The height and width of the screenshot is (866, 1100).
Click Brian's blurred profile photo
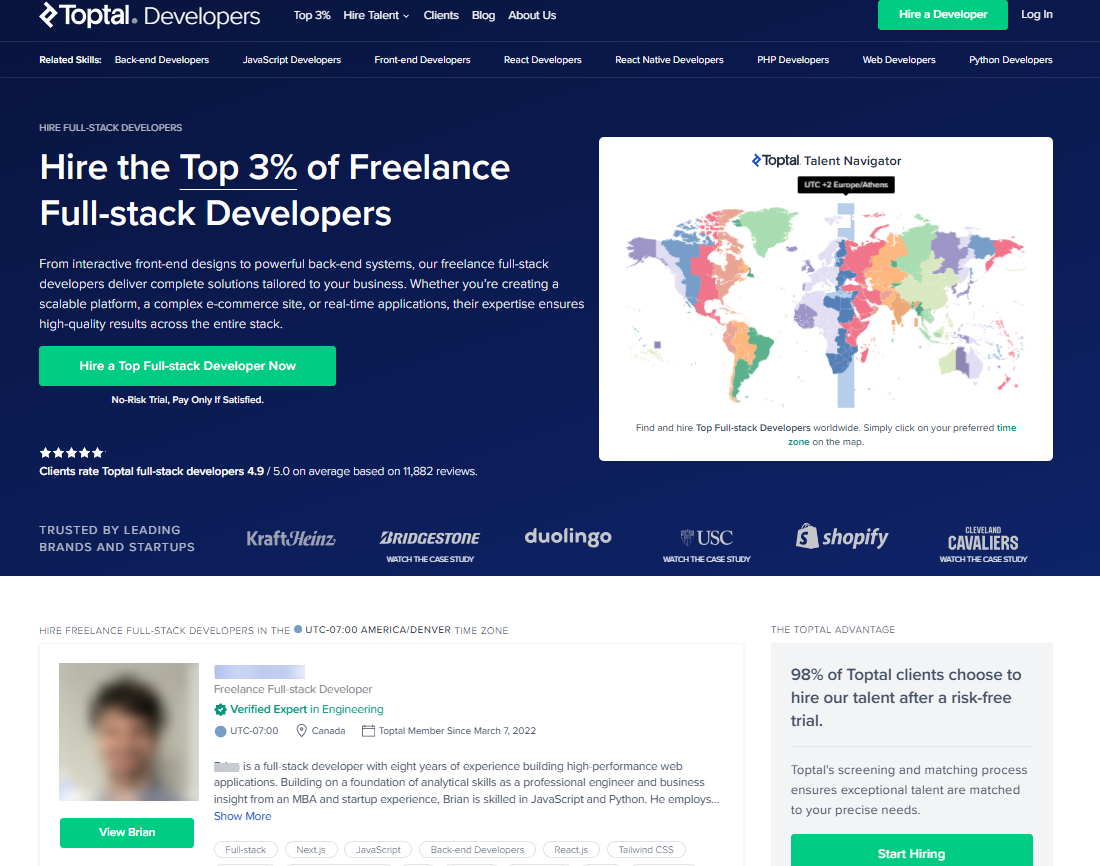(x=128, y=731)
